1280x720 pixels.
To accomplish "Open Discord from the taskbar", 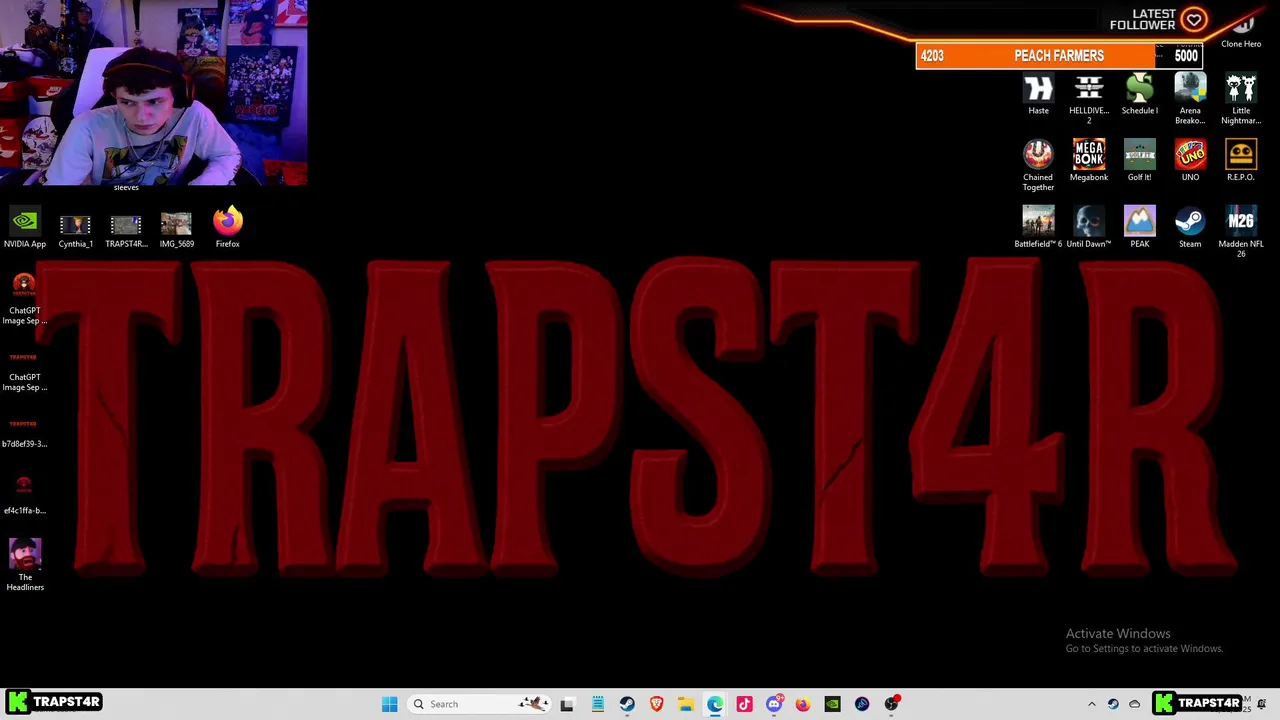I will 774,704.
